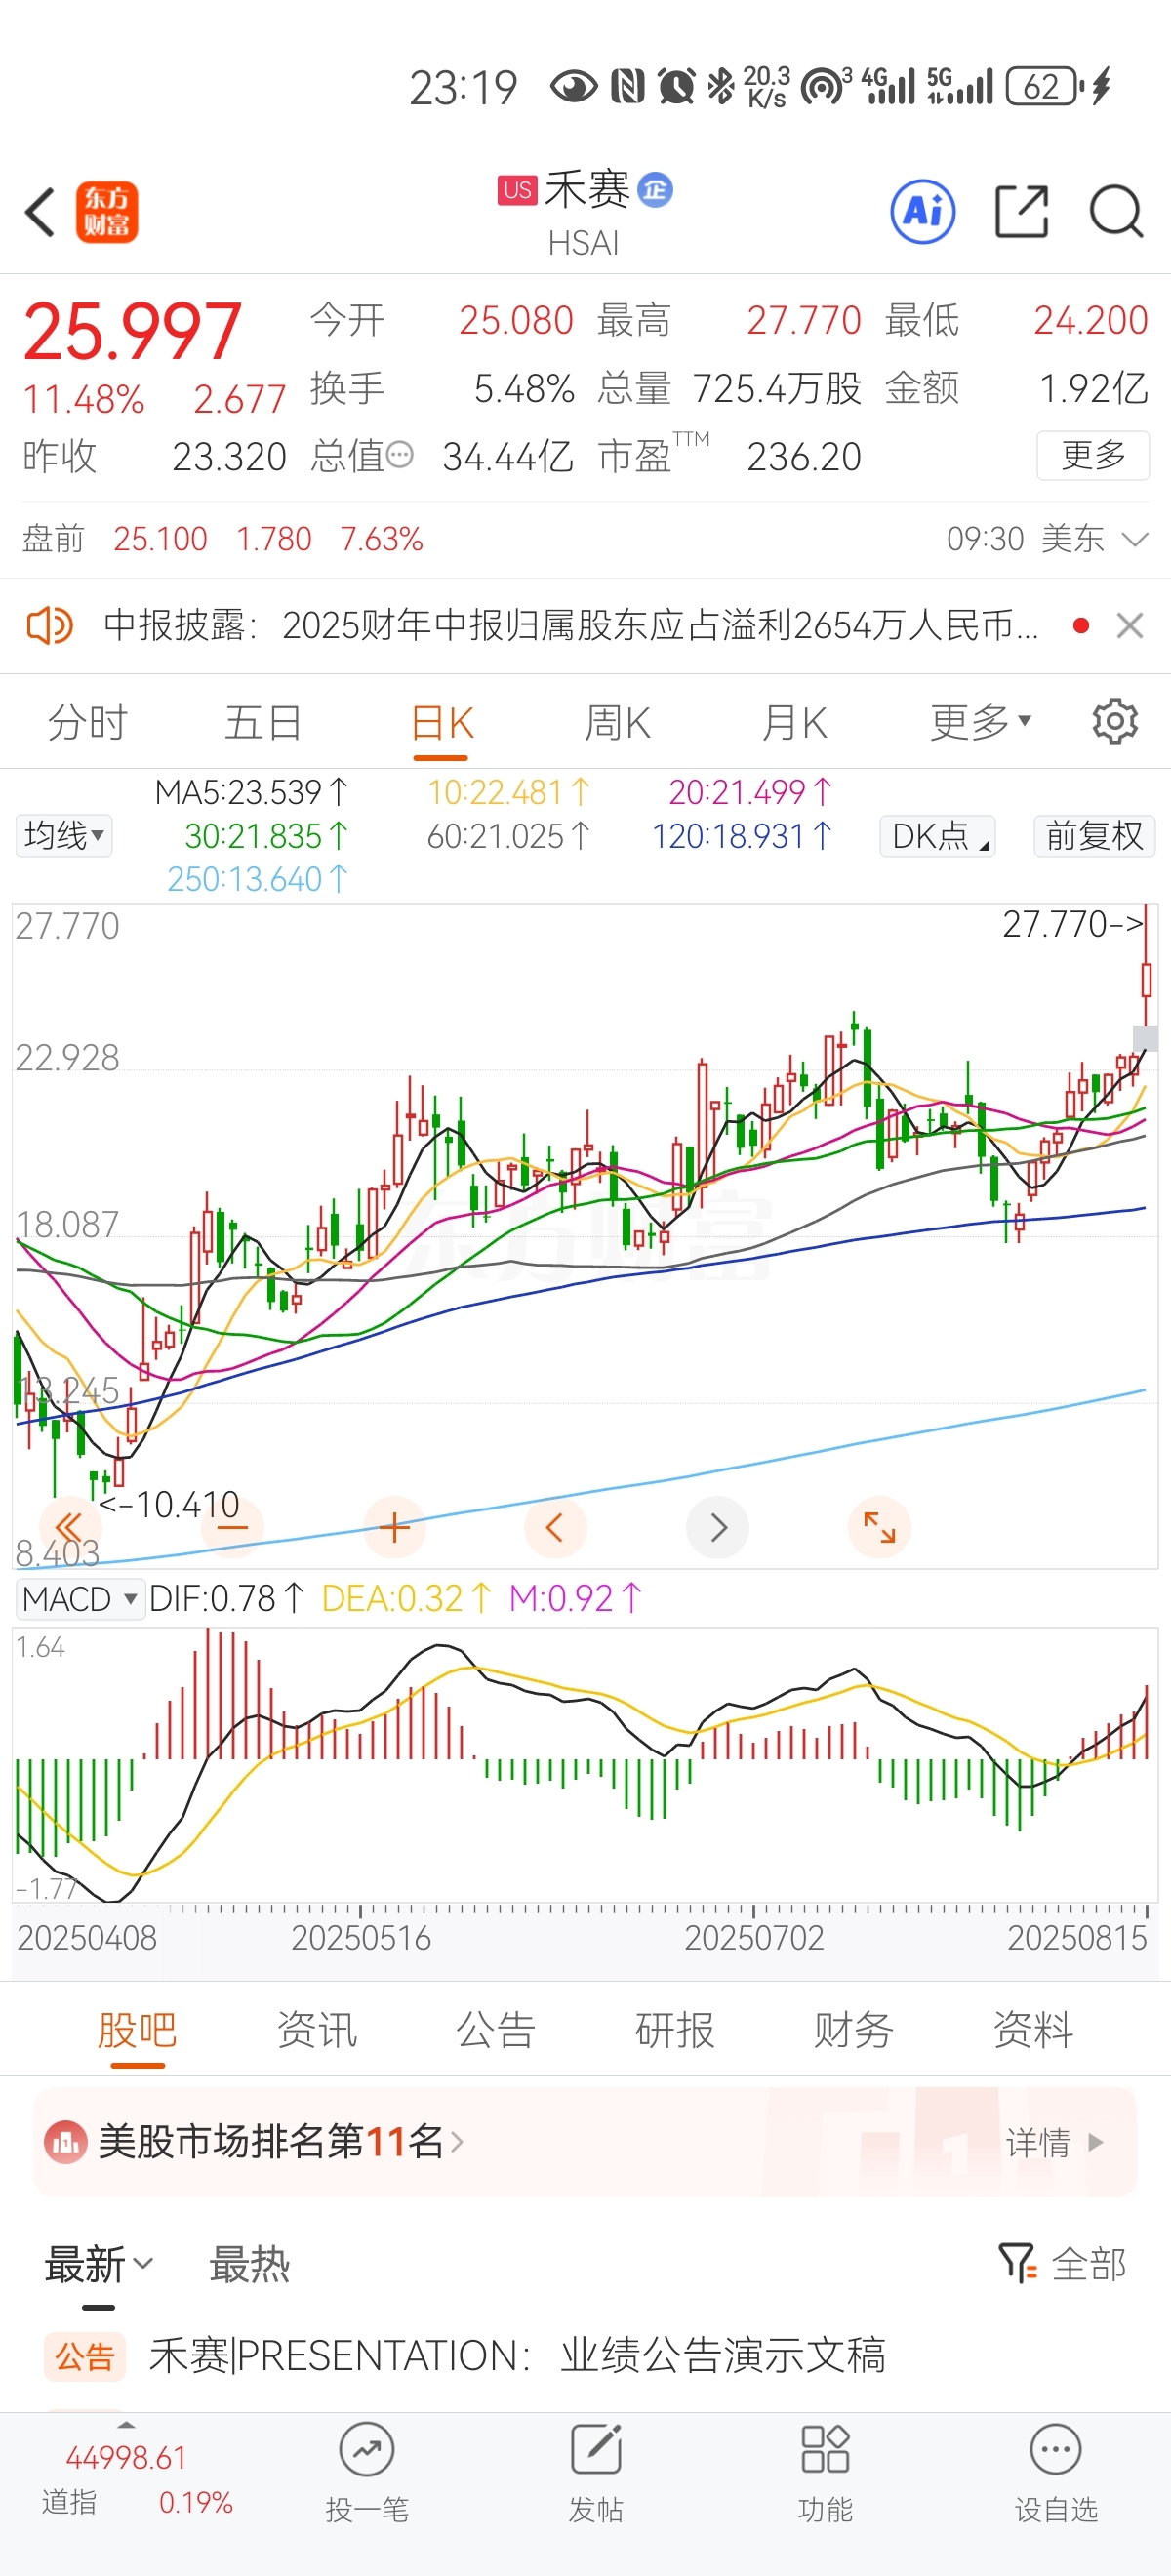Expand the 更多 chart period dropdown
1171x2576 pixels.
tap(980, 721)
